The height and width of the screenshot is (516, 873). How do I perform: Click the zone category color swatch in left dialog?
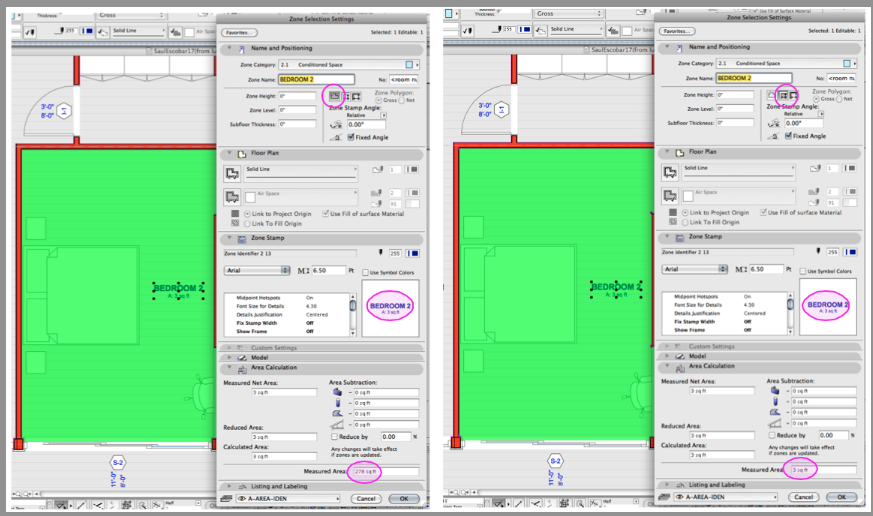[x=409, y=65]
